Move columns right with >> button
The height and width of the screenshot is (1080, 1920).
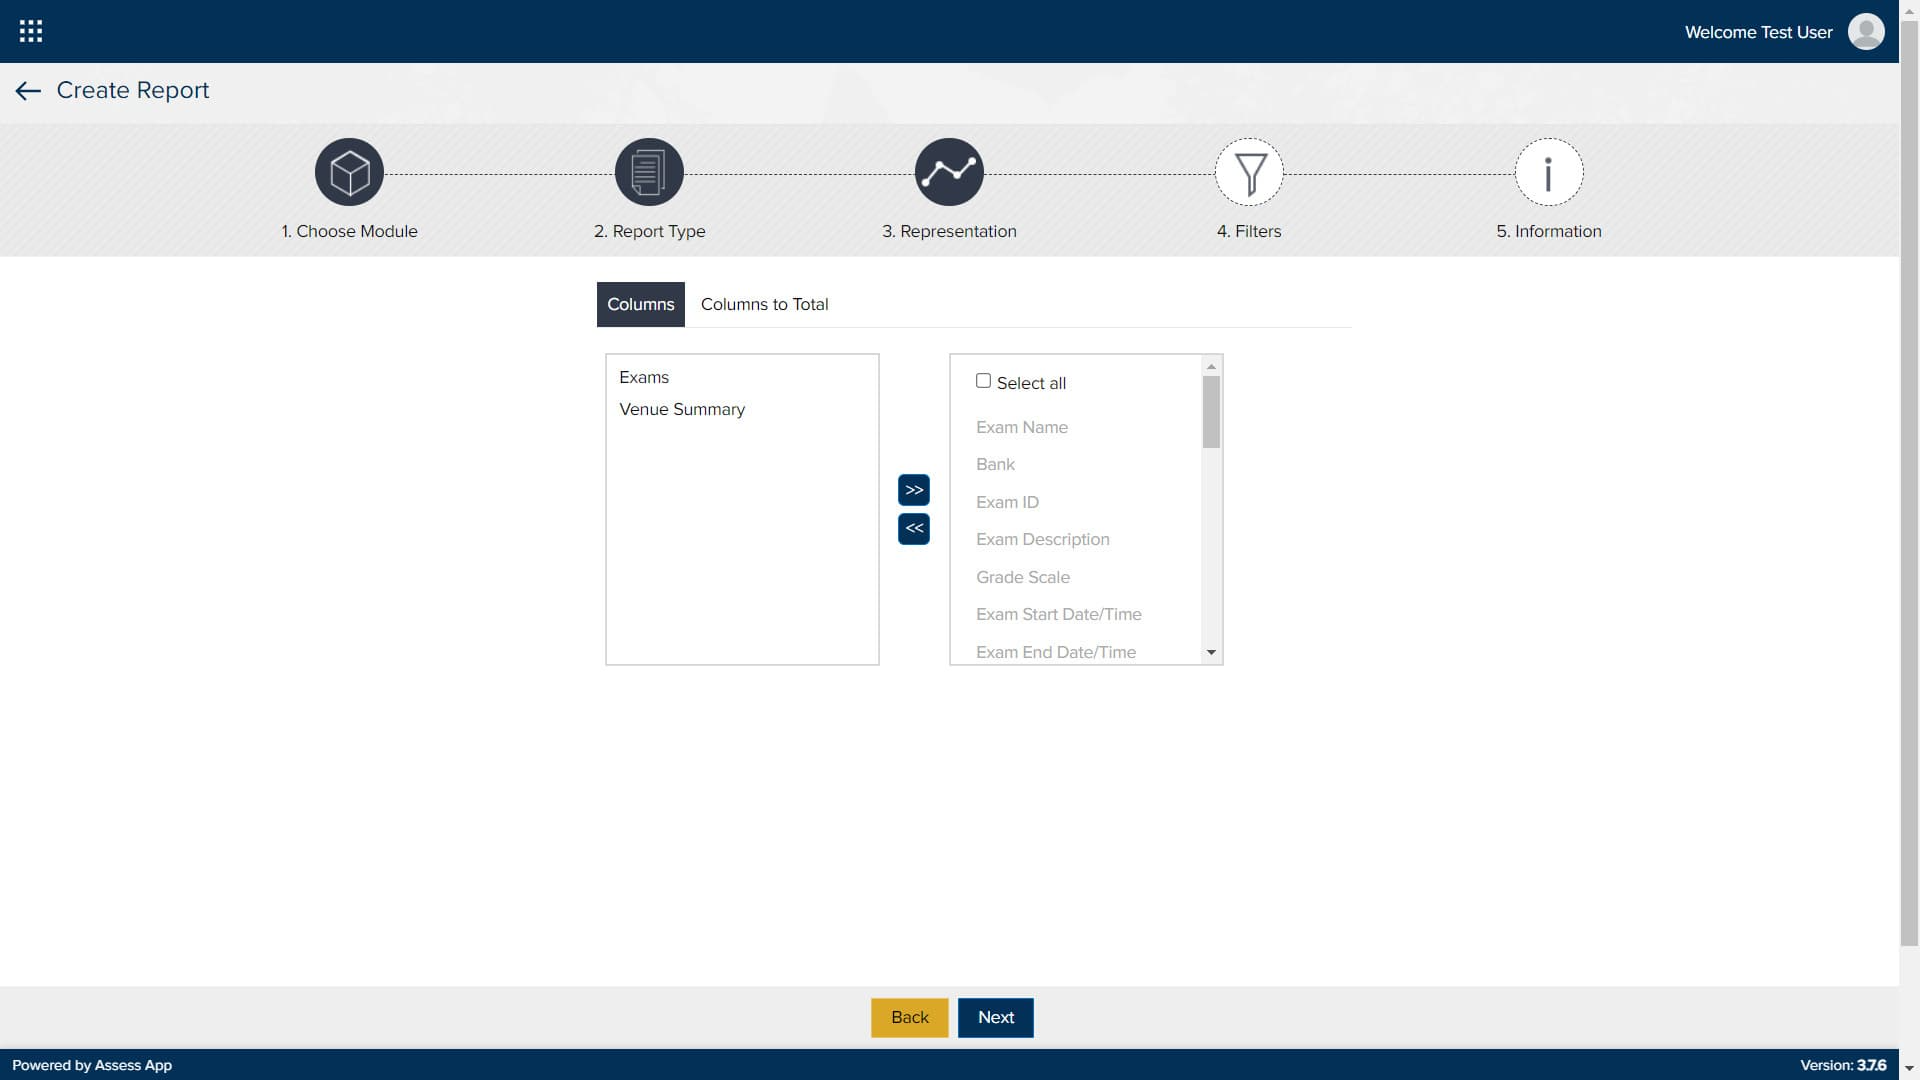(913, 490)
